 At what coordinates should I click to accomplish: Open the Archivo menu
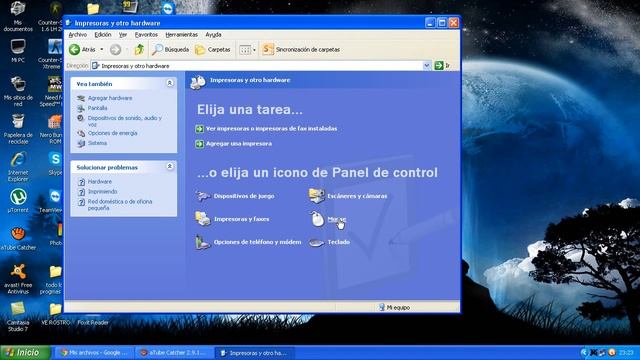coord(78,35)
